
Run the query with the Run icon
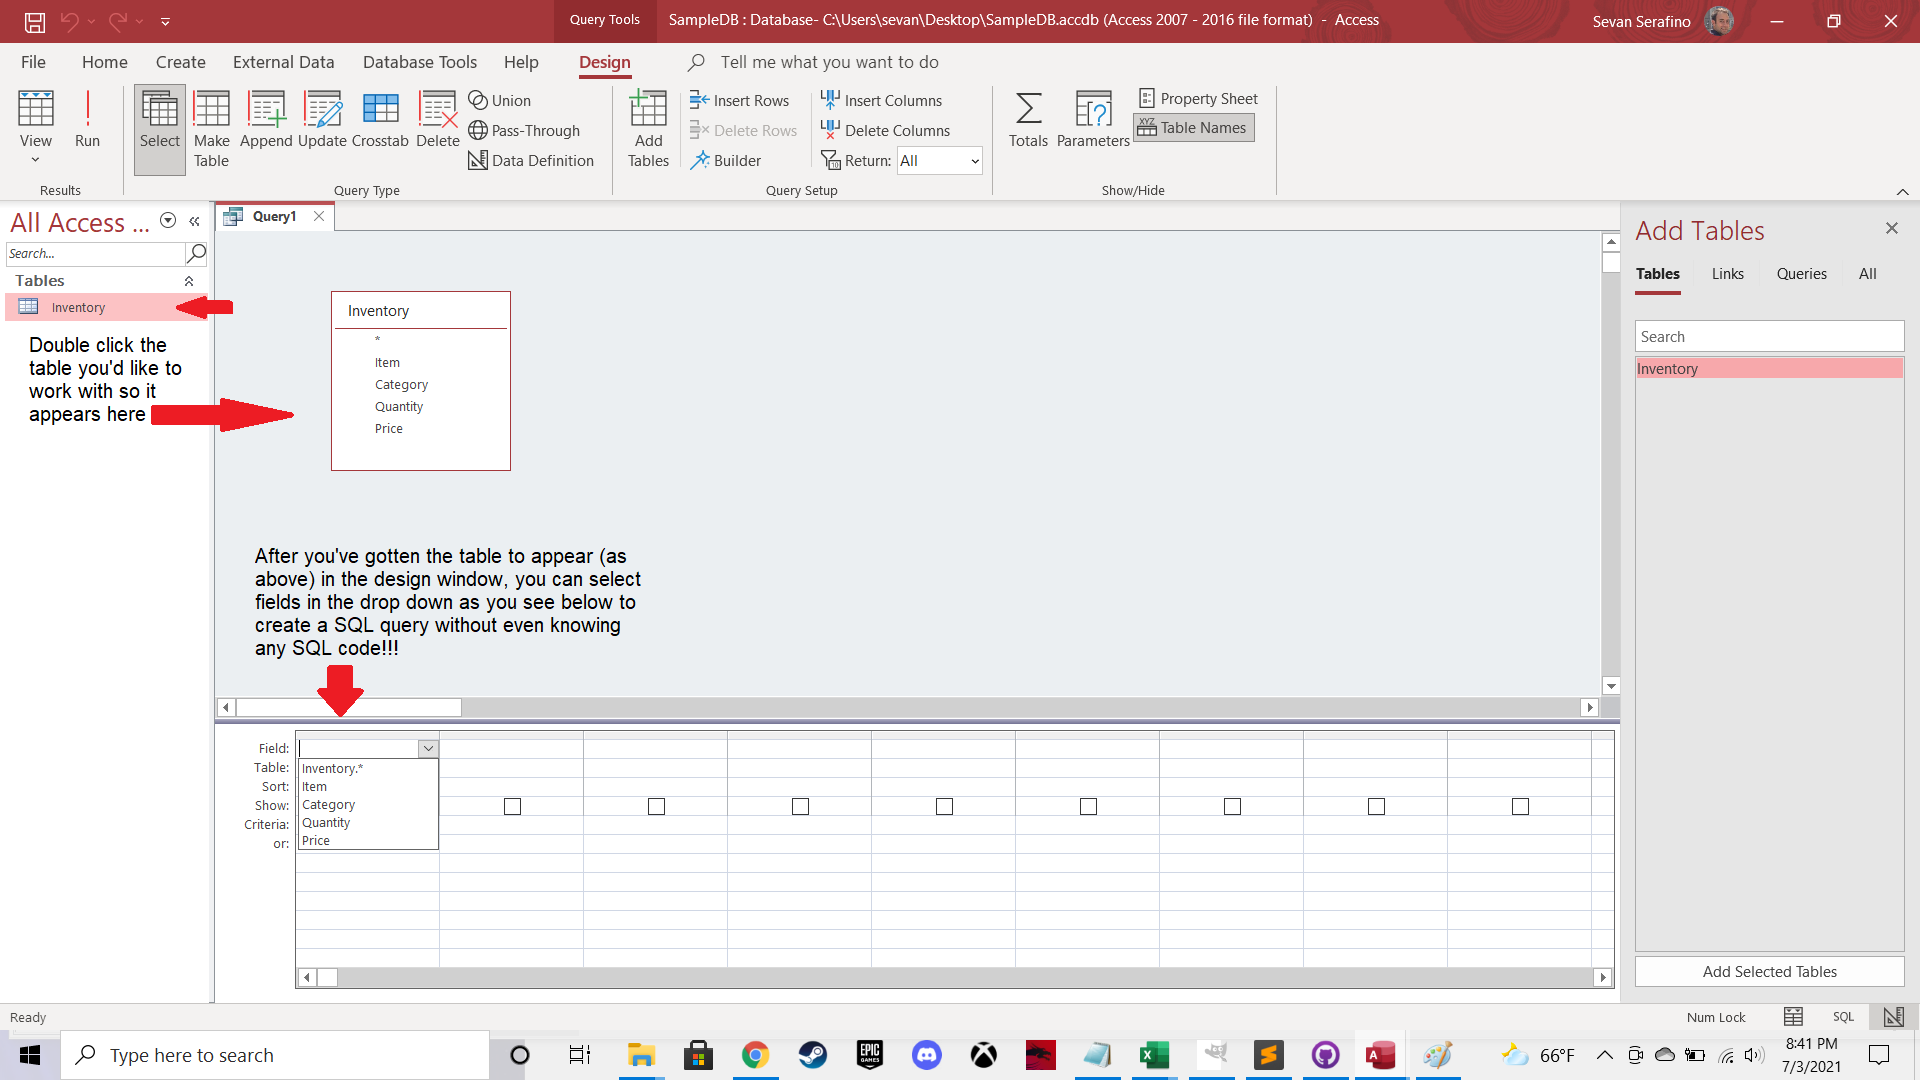coord(87,120)
